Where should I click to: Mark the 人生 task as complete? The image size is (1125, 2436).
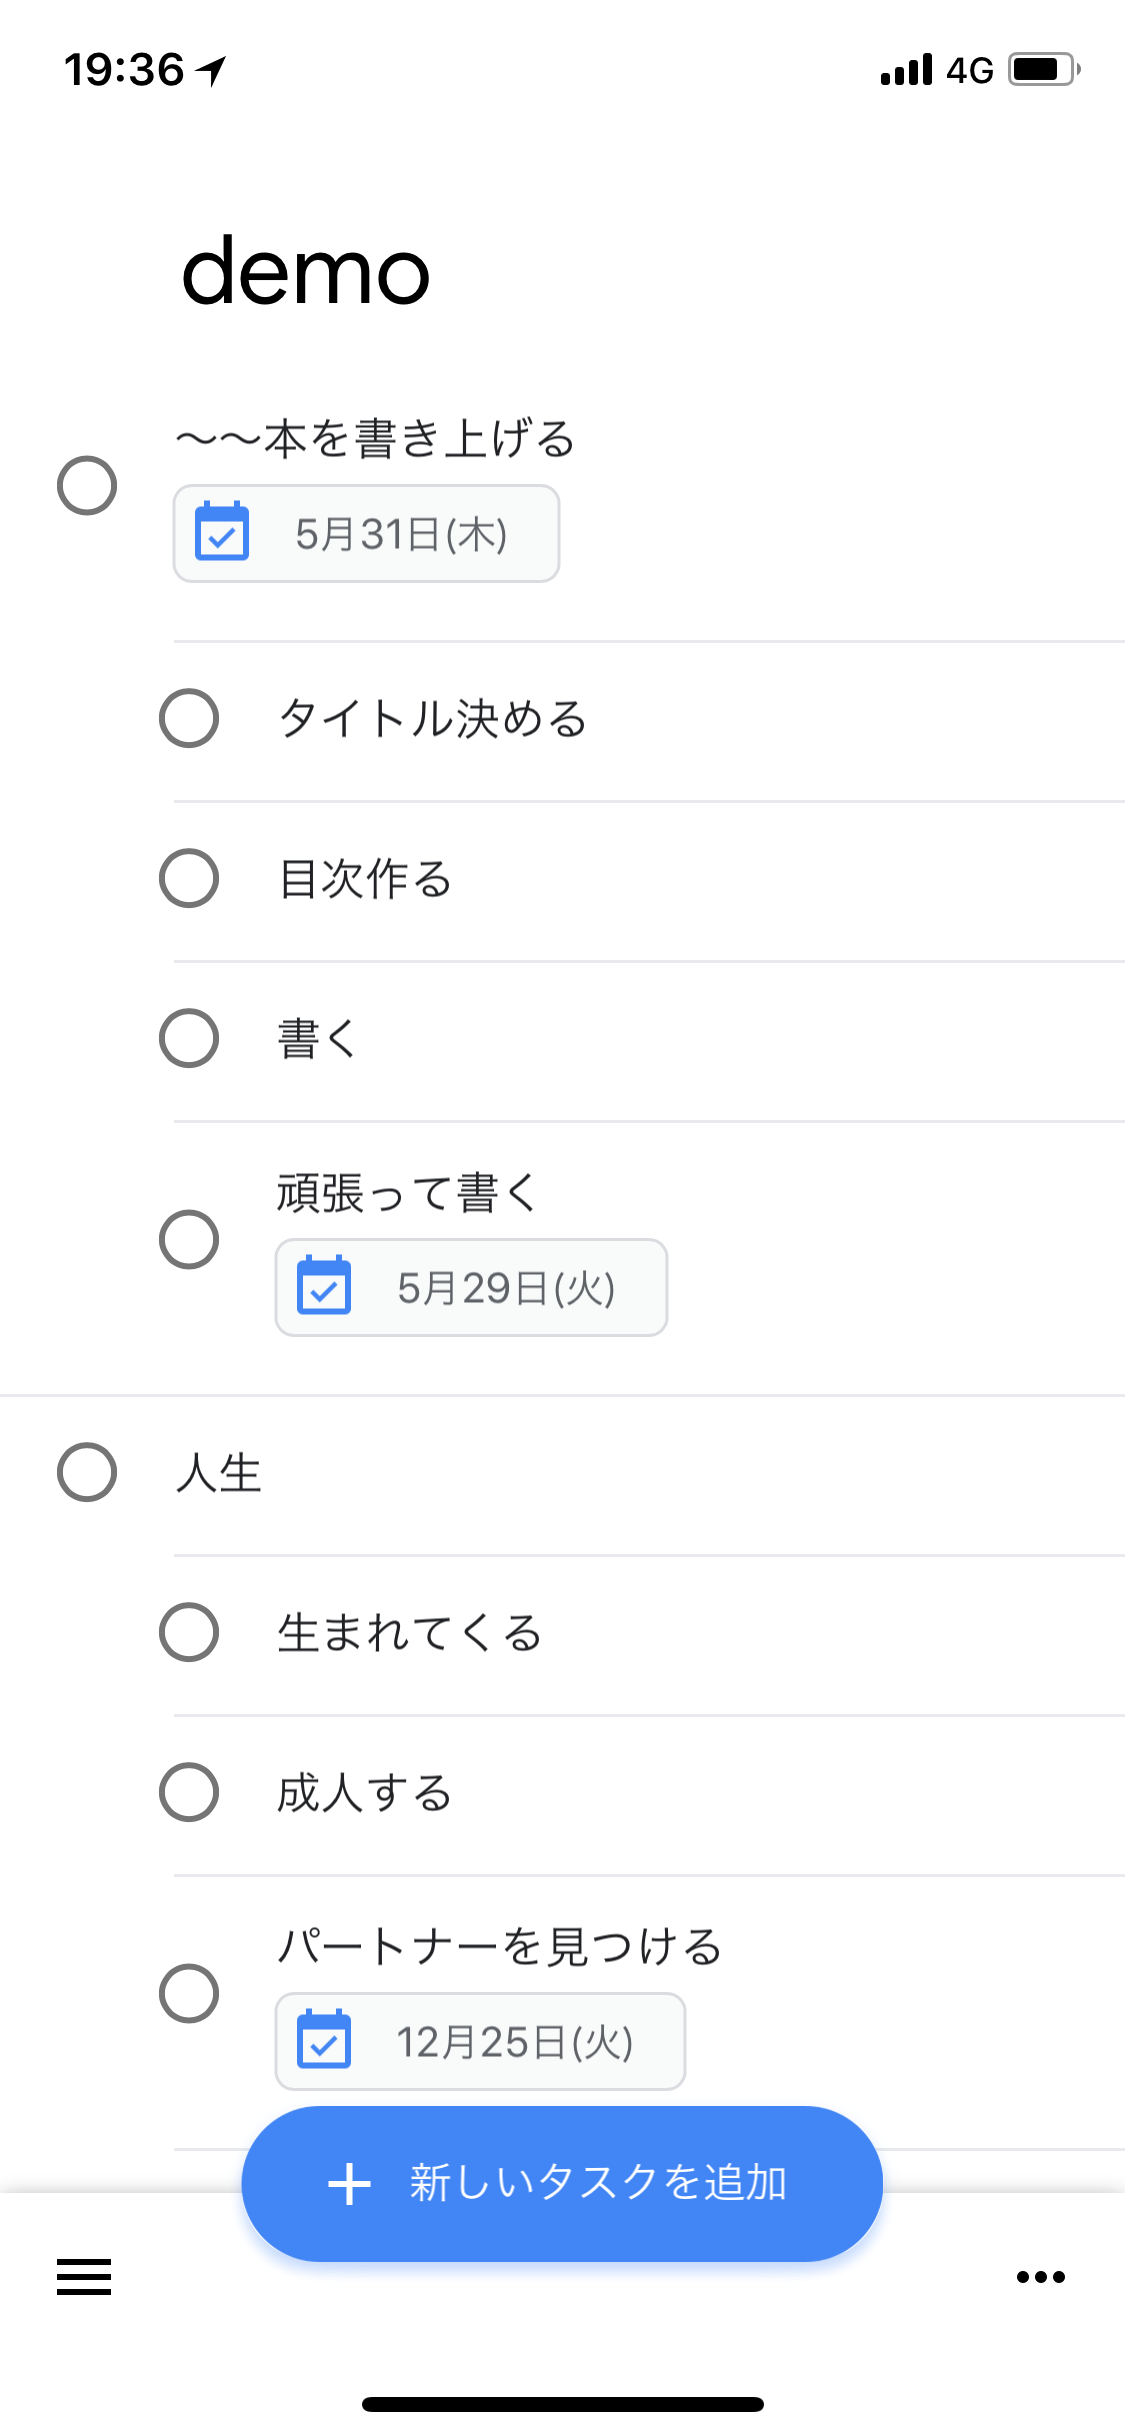[x=87, y=1472]
